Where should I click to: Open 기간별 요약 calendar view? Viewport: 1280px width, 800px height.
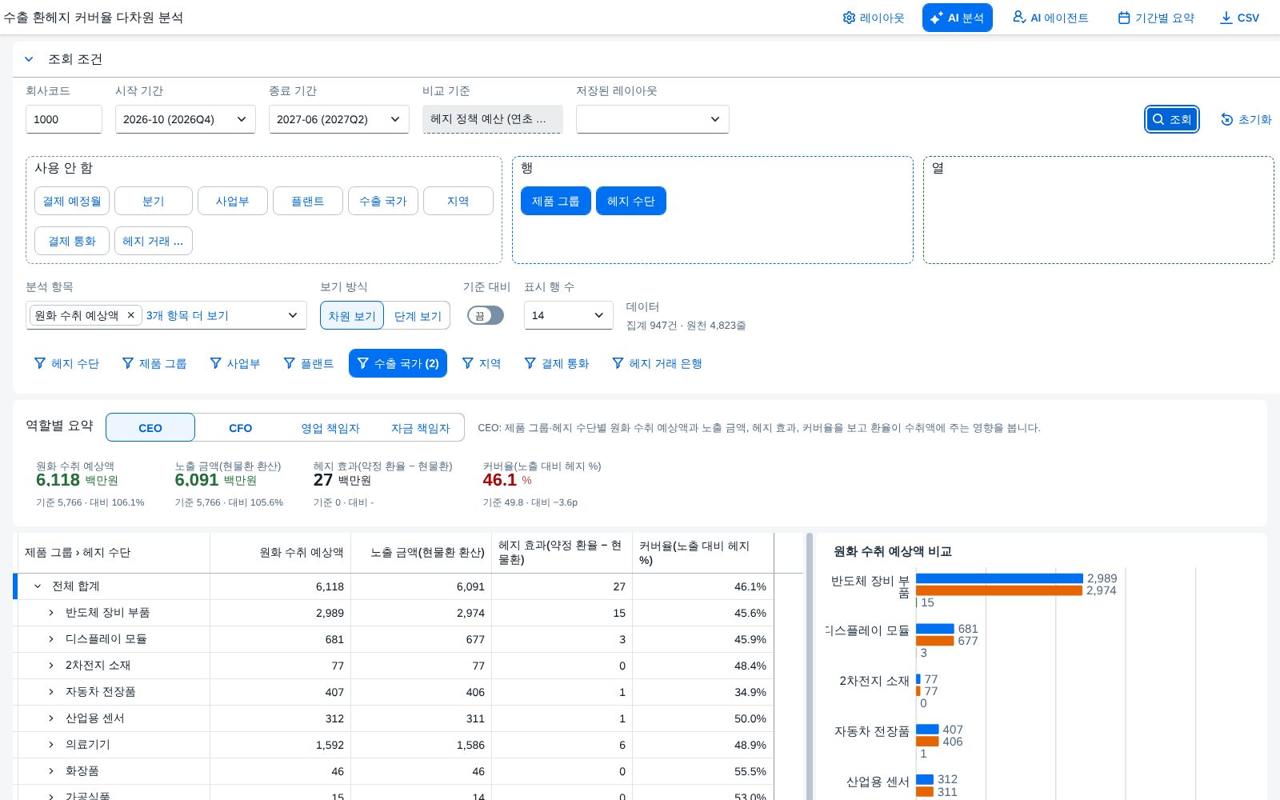[1156, 18]
